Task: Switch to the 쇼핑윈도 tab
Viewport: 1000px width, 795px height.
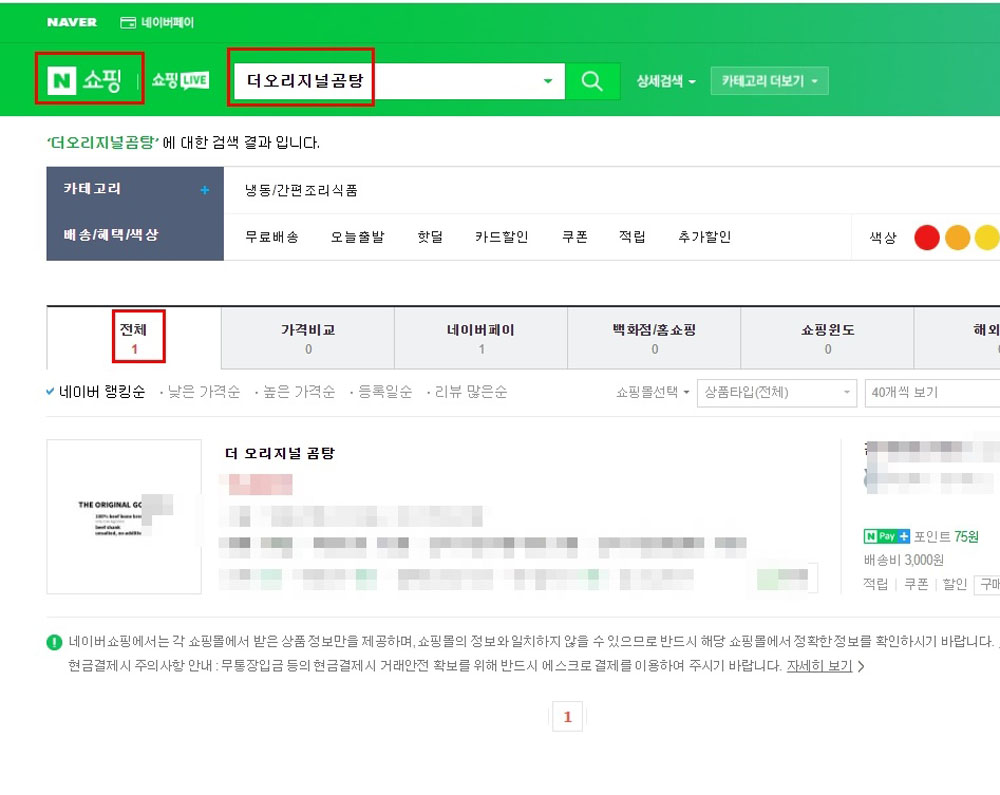Action: 827,339
